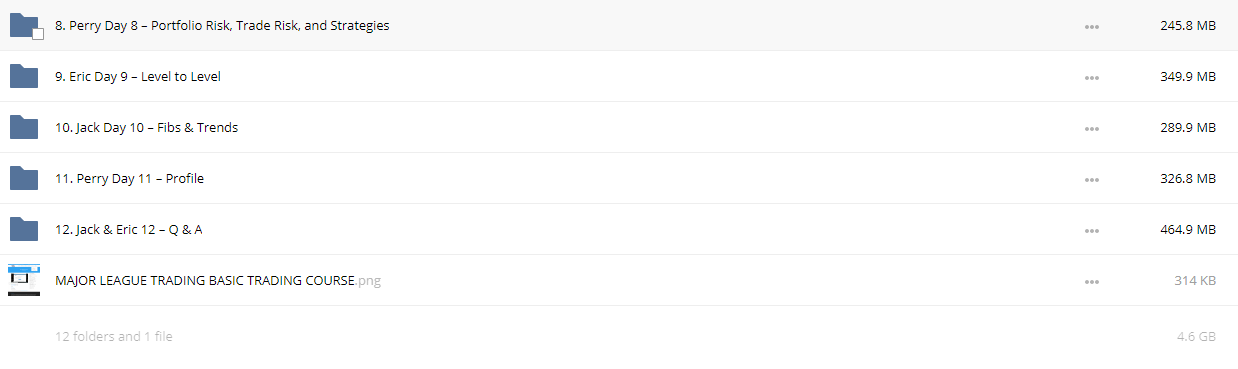
Task: Select checkbox on Perry Day 8 folder
Action: (38, 34)
